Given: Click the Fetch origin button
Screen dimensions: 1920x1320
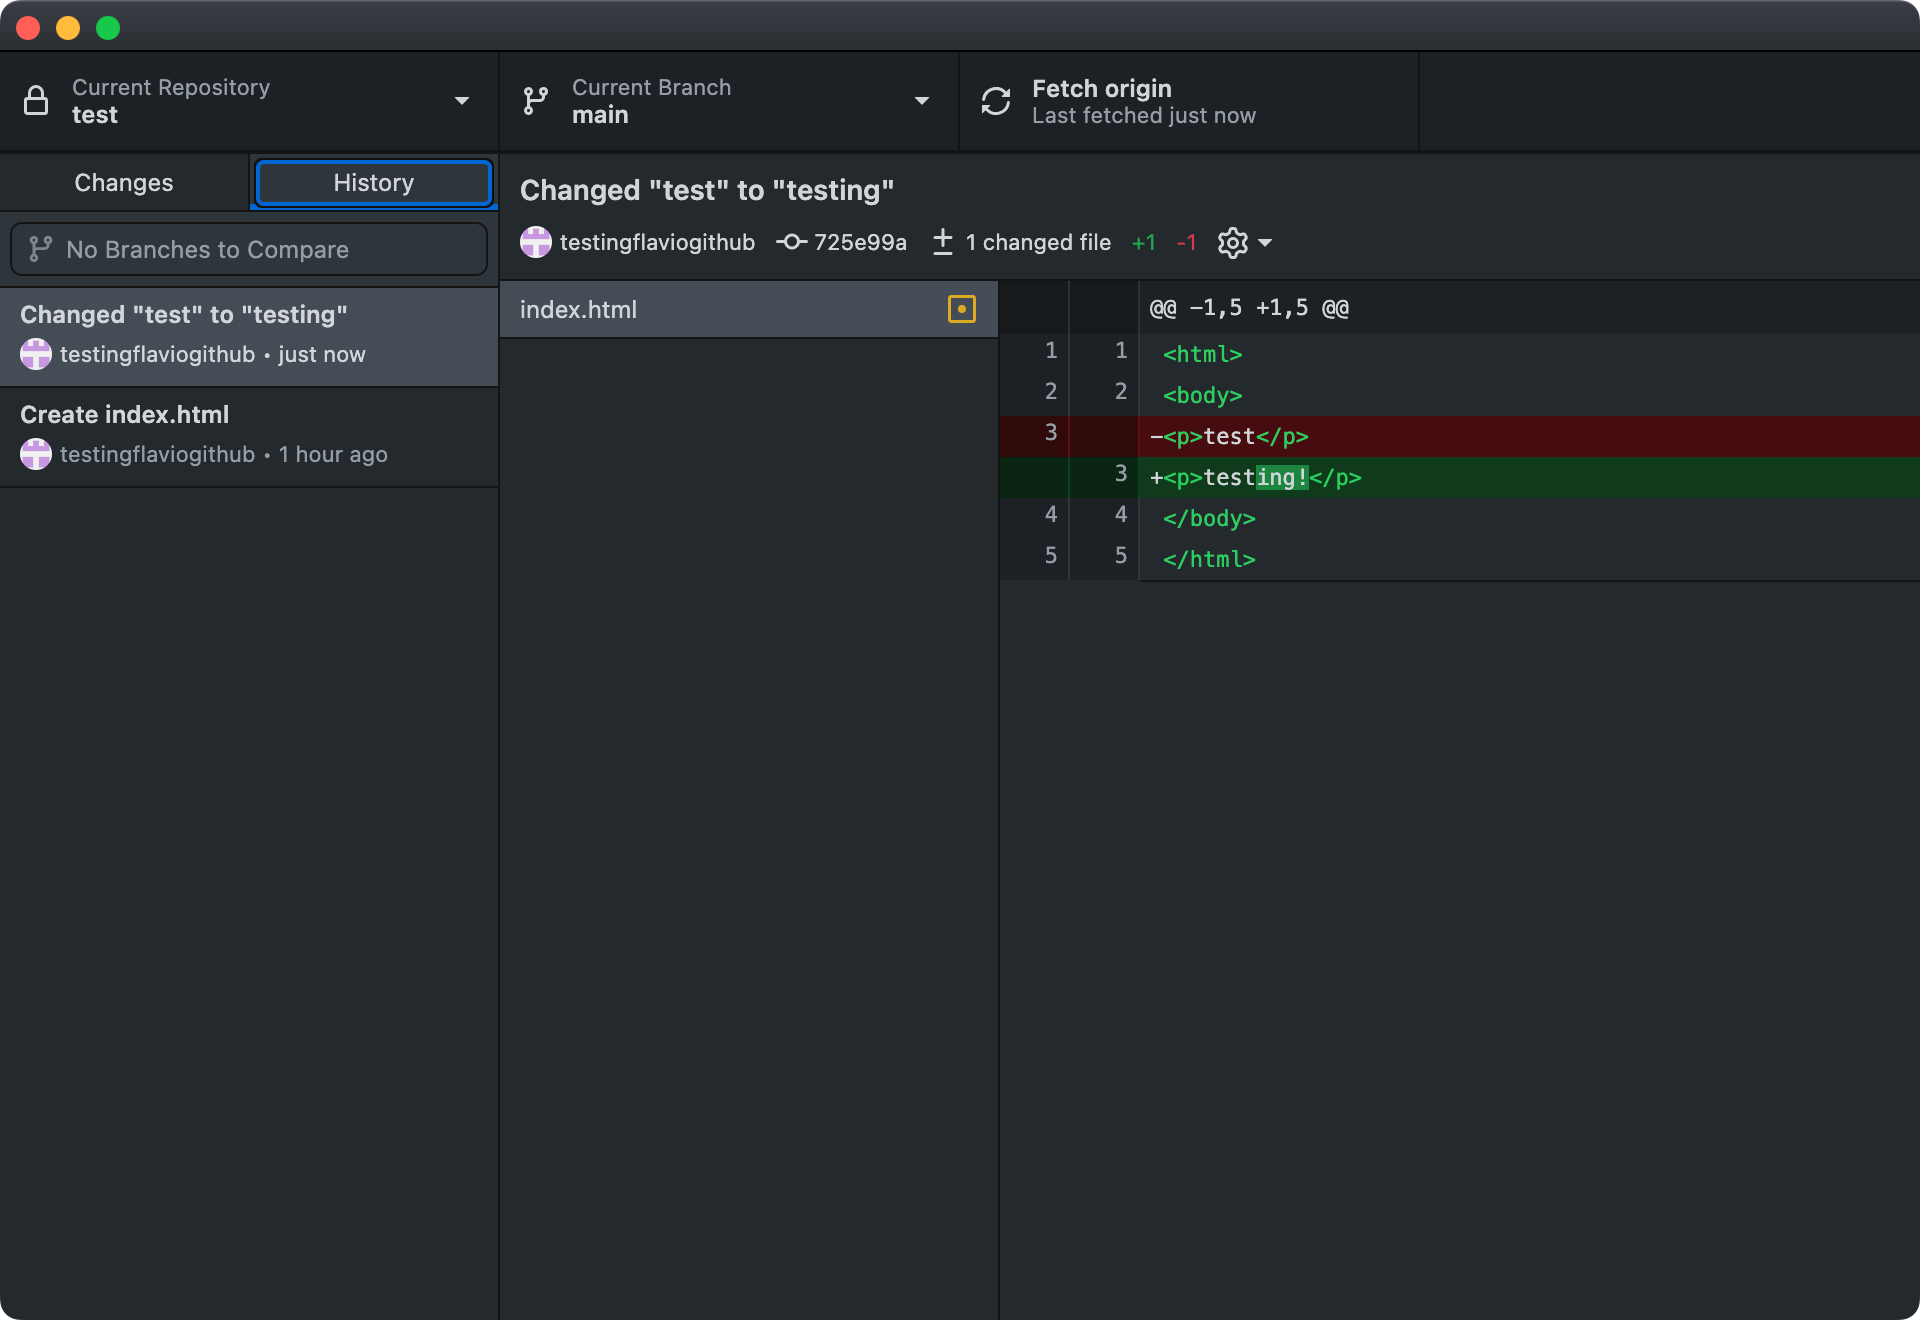Looking at the screenshot, I should click(1144, 100).
